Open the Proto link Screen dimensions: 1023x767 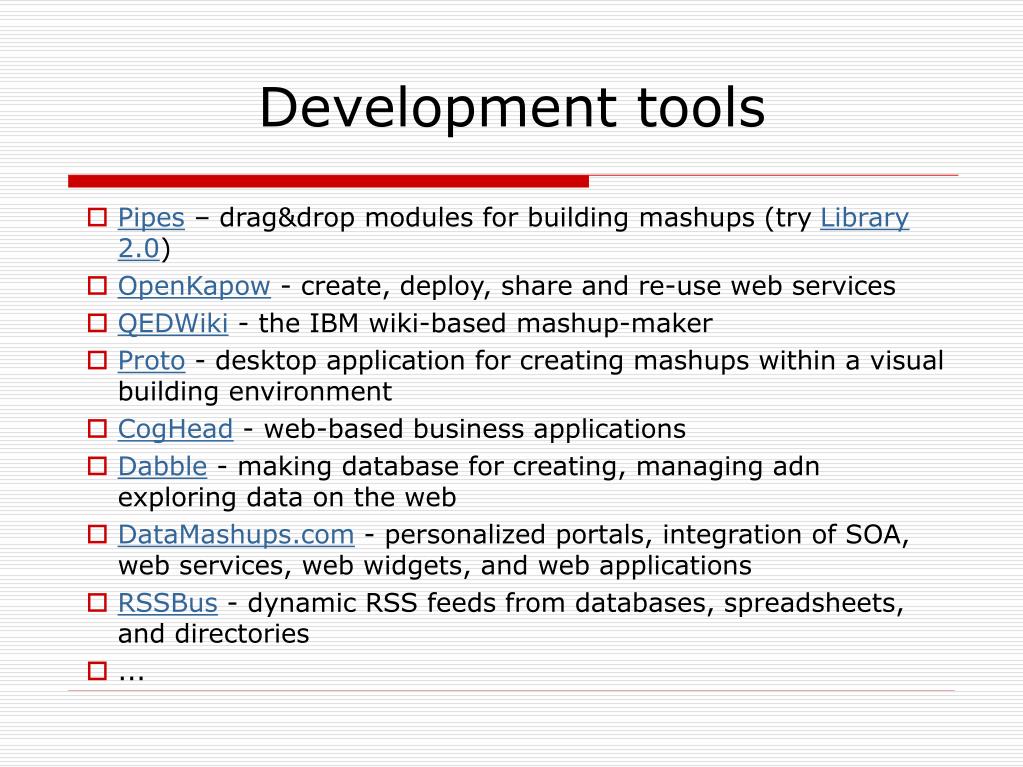(x=151, y=361)
